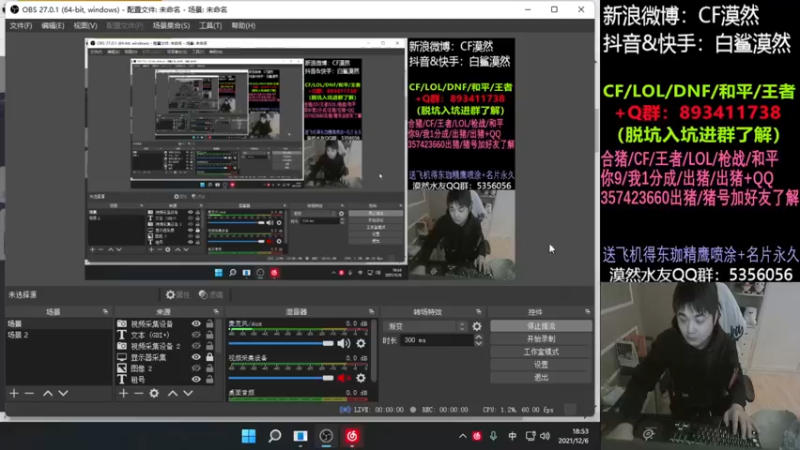Click the 时长 300 ms duration field

click(x=437, y=340)
